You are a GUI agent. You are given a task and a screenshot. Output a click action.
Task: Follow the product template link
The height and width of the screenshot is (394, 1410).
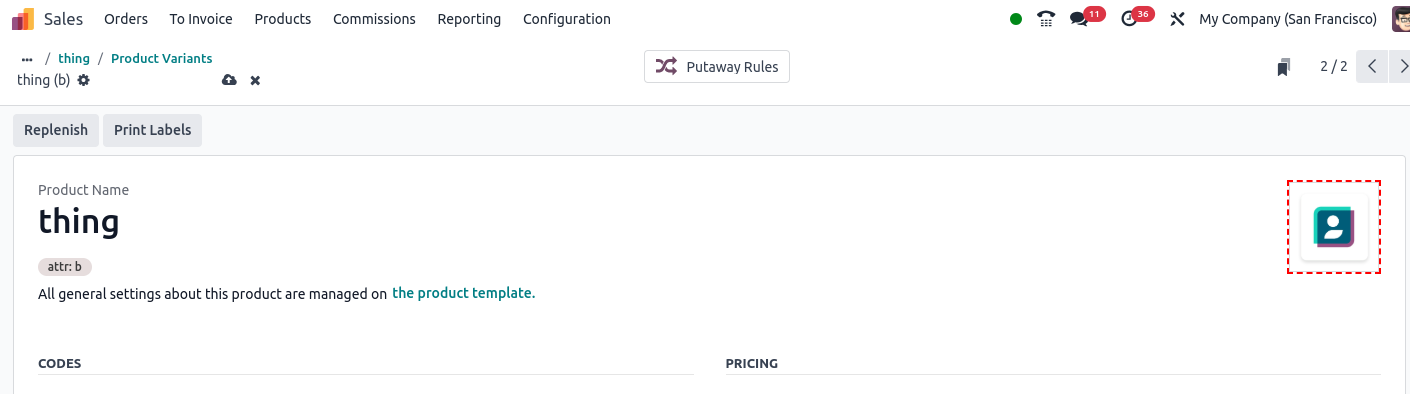(463, 293)
